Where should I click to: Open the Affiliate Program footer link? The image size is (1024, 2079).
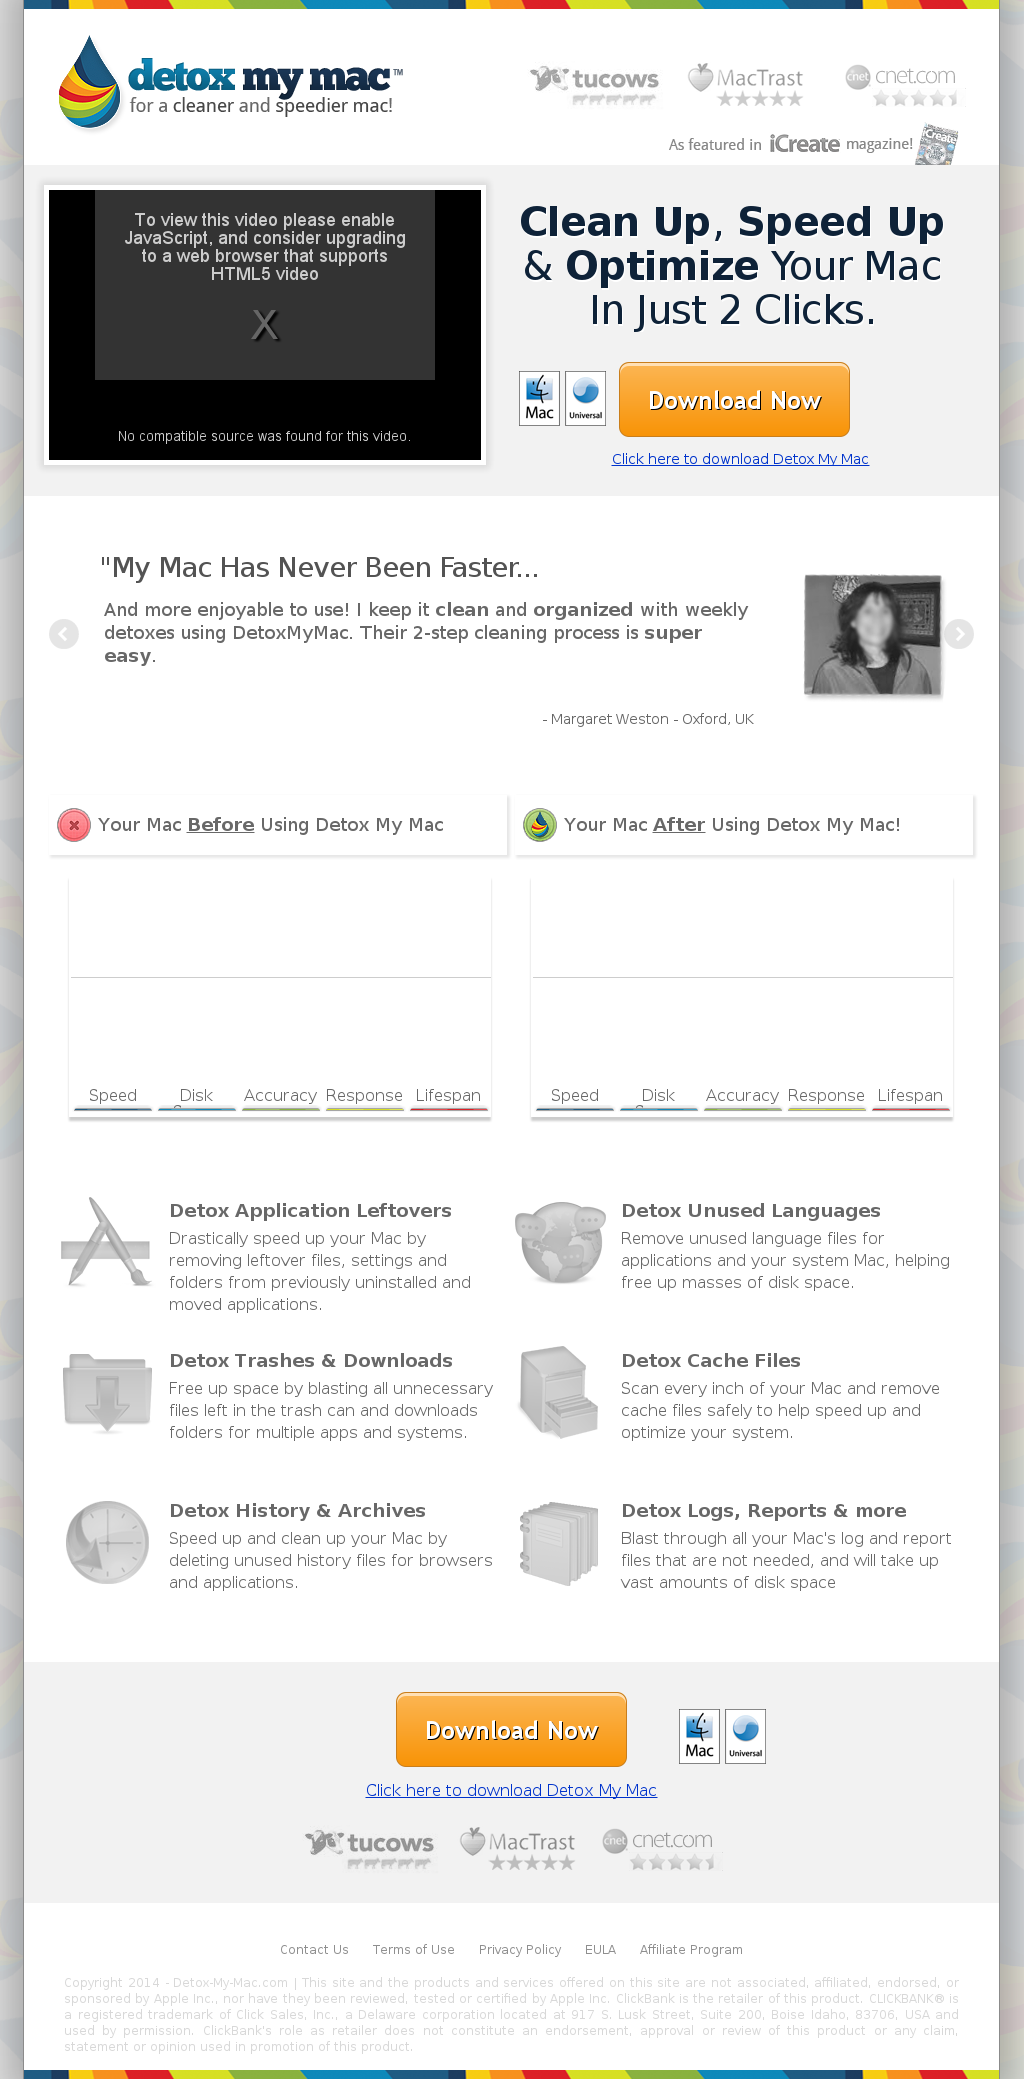[x=691, y=1949]
